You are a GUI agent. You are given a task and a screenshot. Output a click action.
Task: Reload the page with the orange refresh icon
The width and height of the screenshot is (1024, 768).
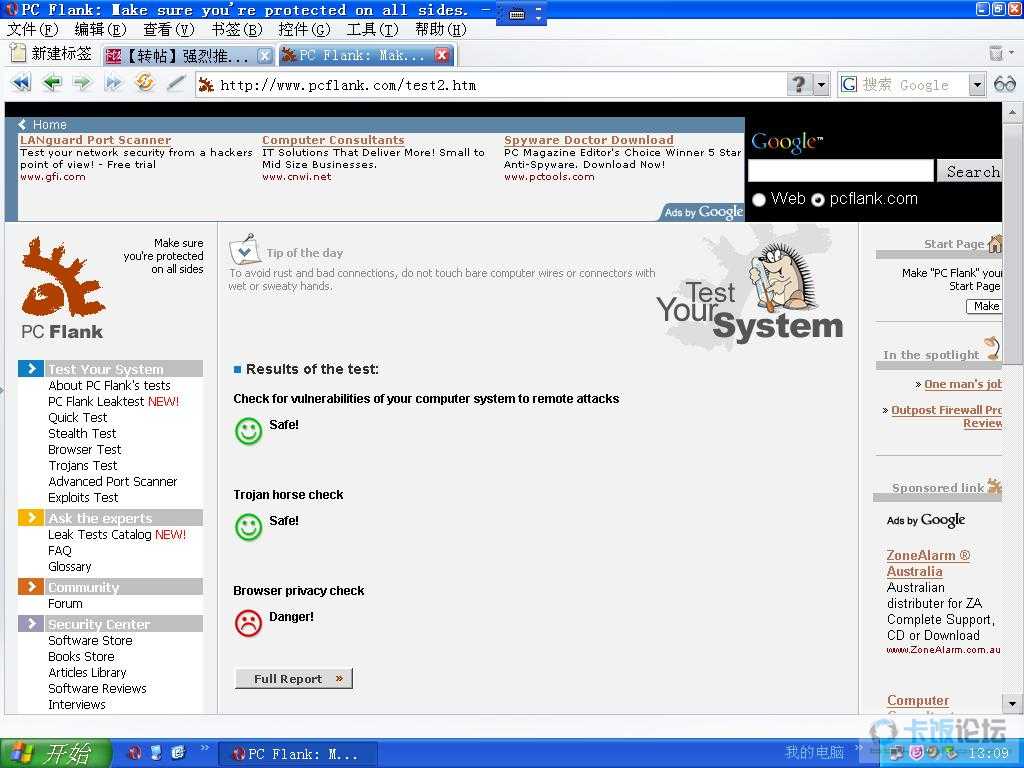point(144,82)
